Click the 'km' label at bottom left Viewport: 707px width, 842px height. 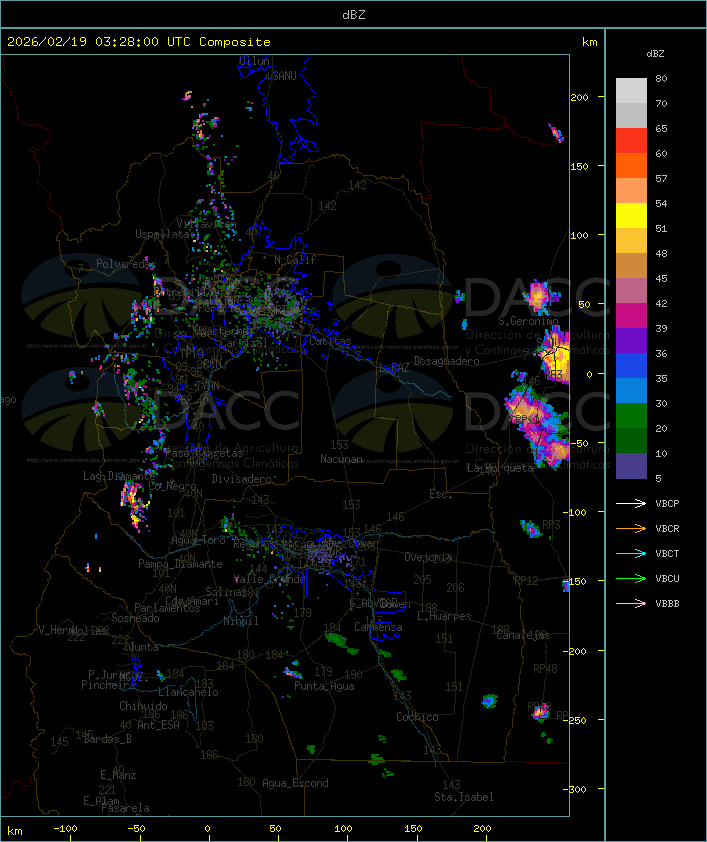coord(15,831)
